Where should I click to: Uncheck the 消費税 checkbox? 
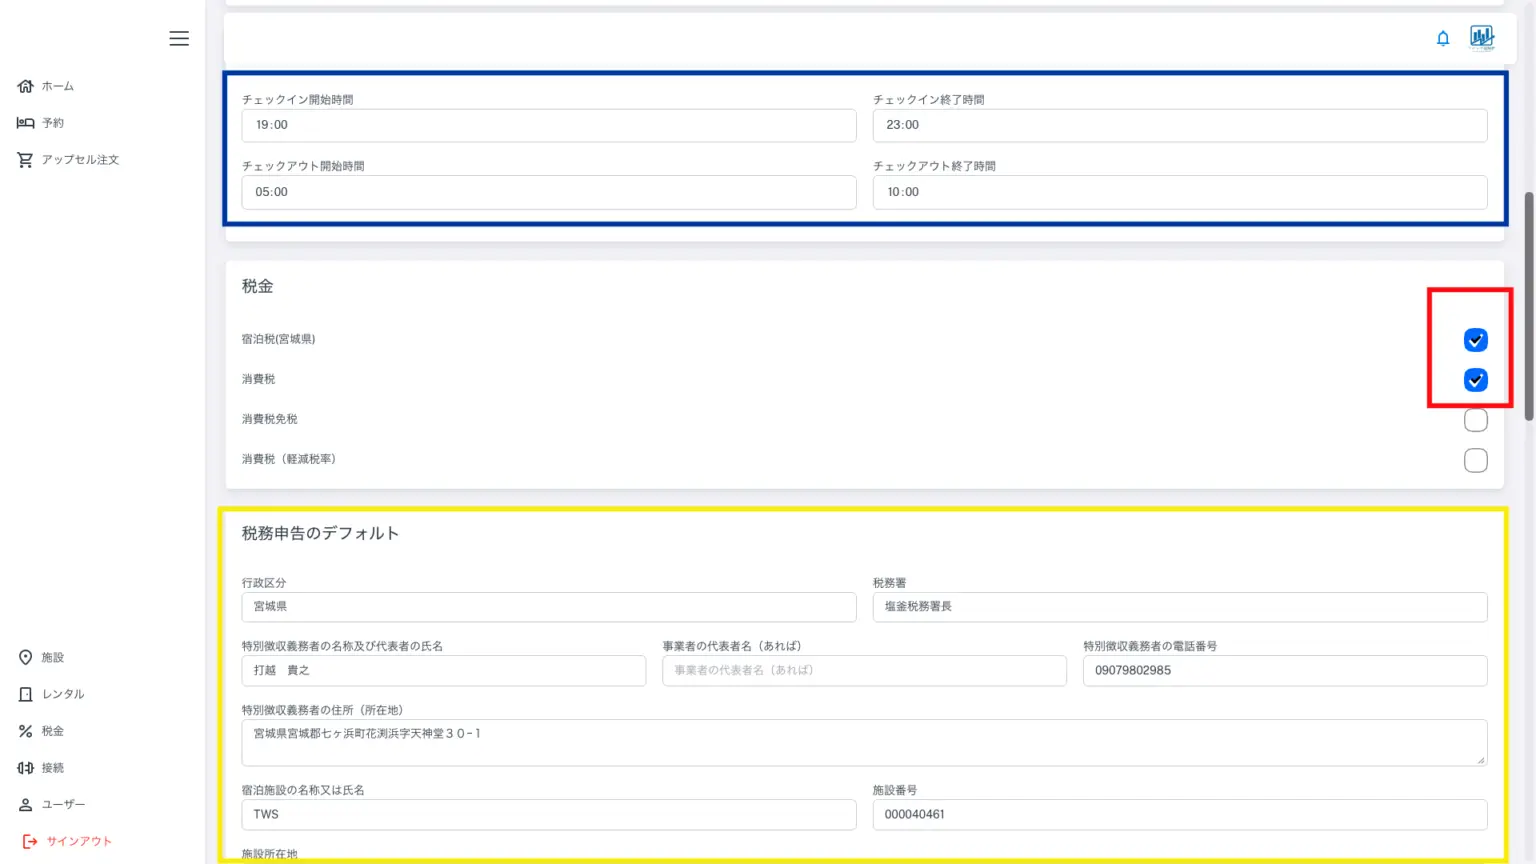(1475, 380)
